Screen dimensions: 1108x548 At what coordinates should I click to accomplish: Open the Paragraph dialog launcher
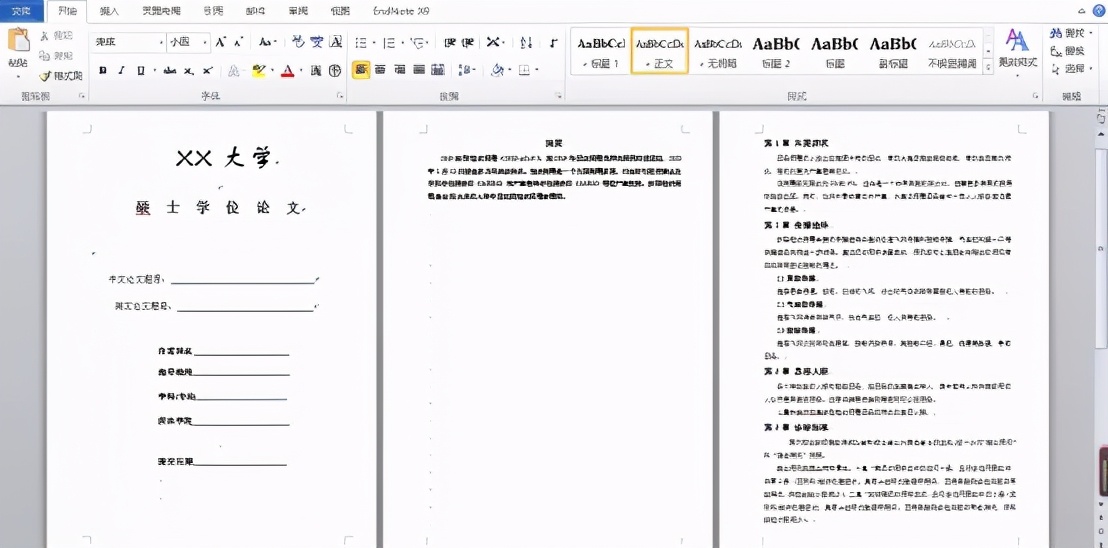click(558, 95)
